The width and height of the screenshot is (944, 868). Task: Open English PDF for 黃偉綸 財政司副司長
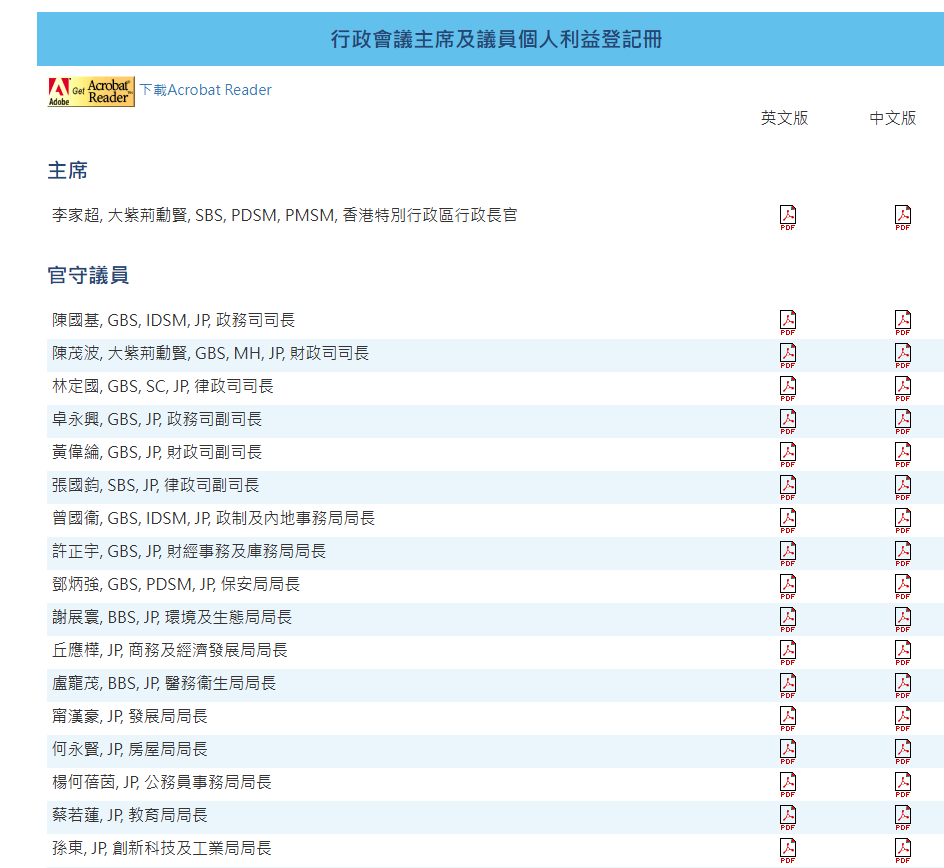788,454
